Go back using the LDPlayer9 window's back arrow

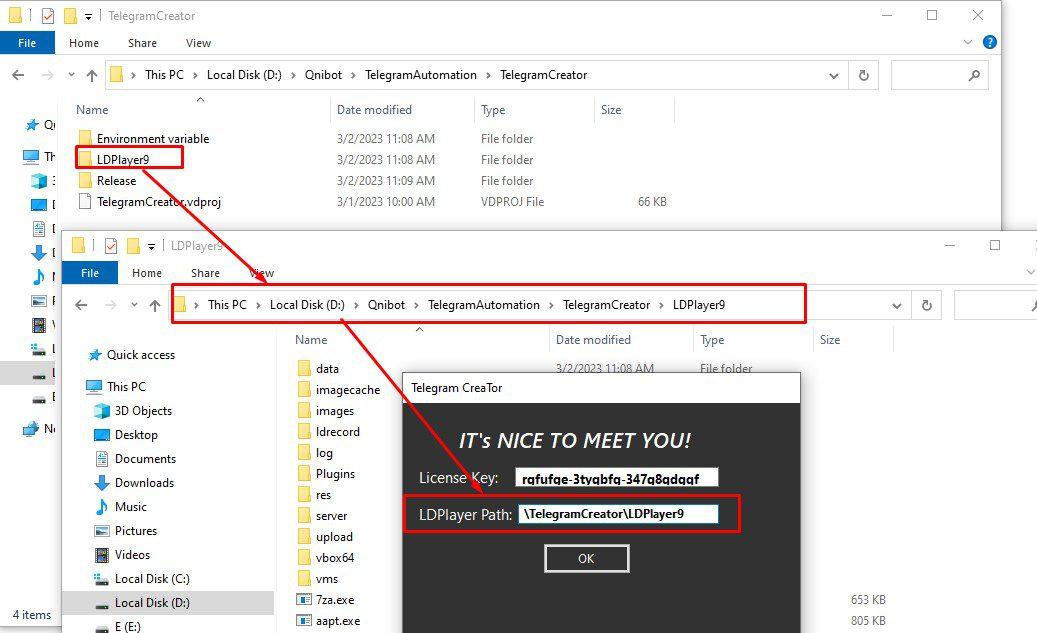pos(81,305)
